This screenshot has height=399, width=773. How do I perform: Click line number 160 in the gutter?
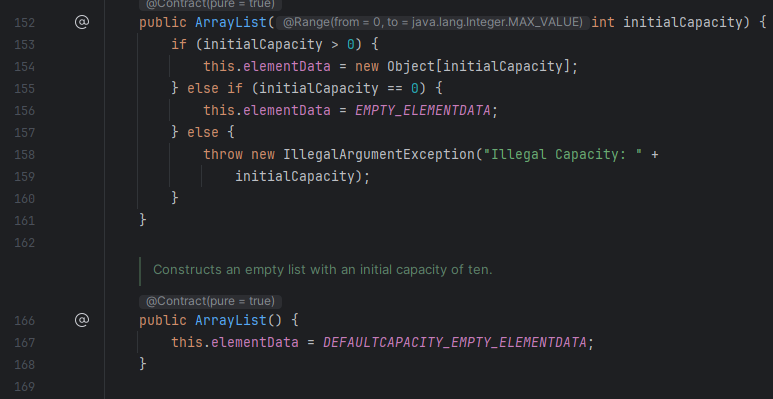coord(25,199)
